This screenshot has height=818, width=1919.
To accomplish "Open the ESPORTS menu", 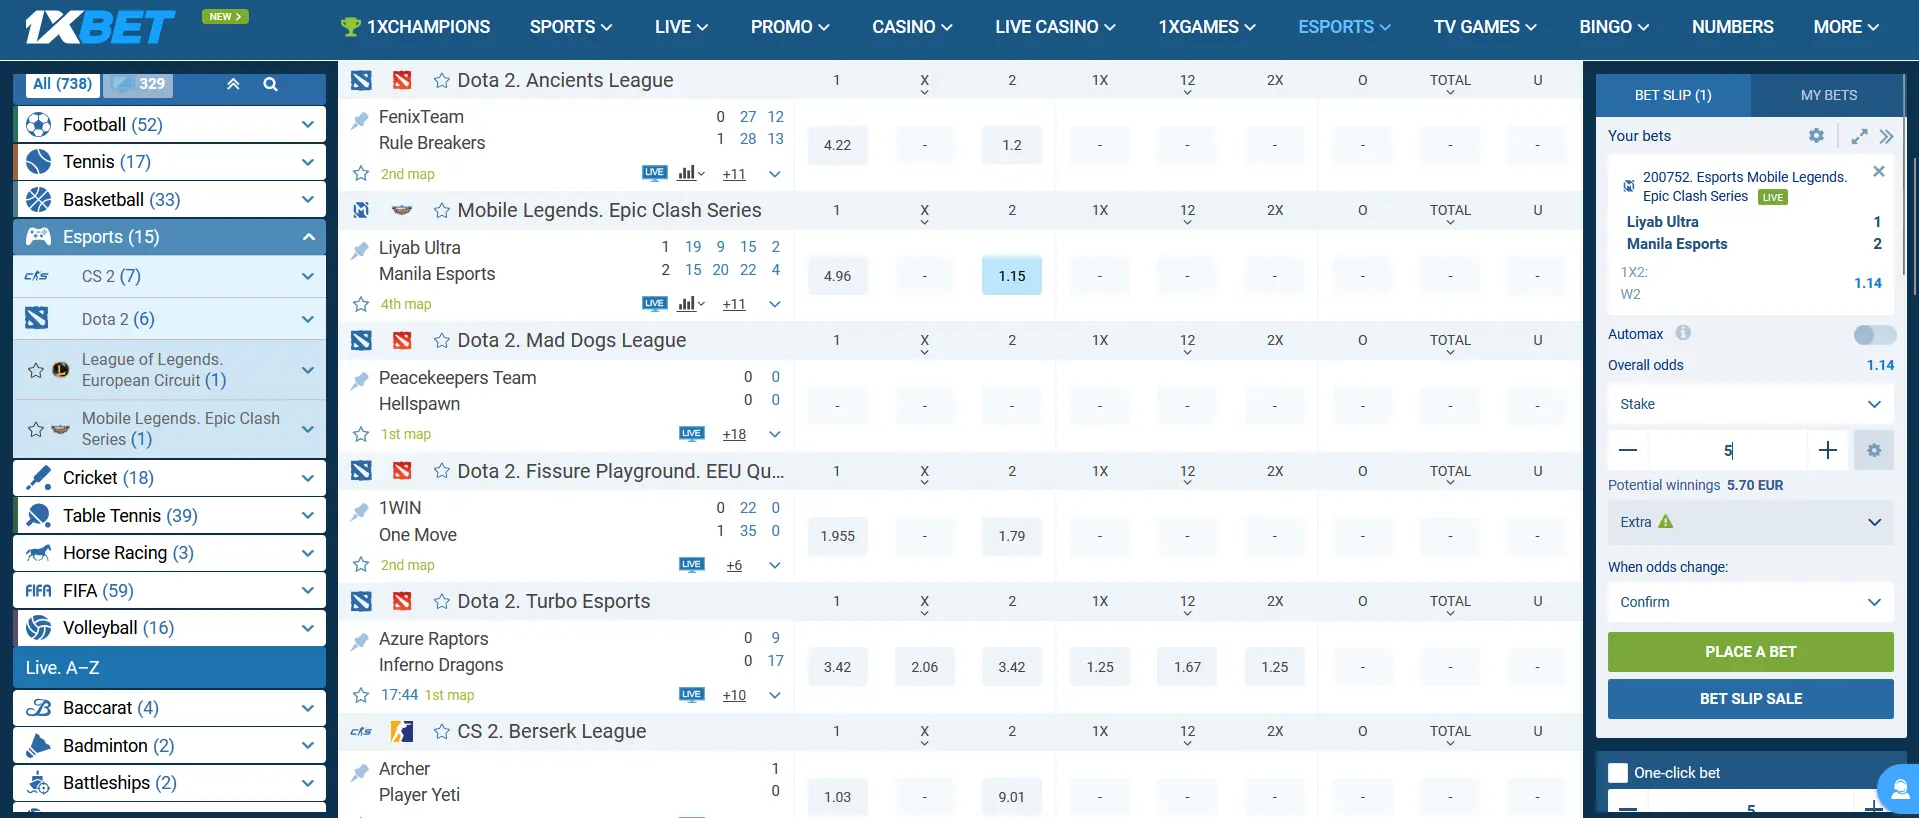I will point(1344,27).
